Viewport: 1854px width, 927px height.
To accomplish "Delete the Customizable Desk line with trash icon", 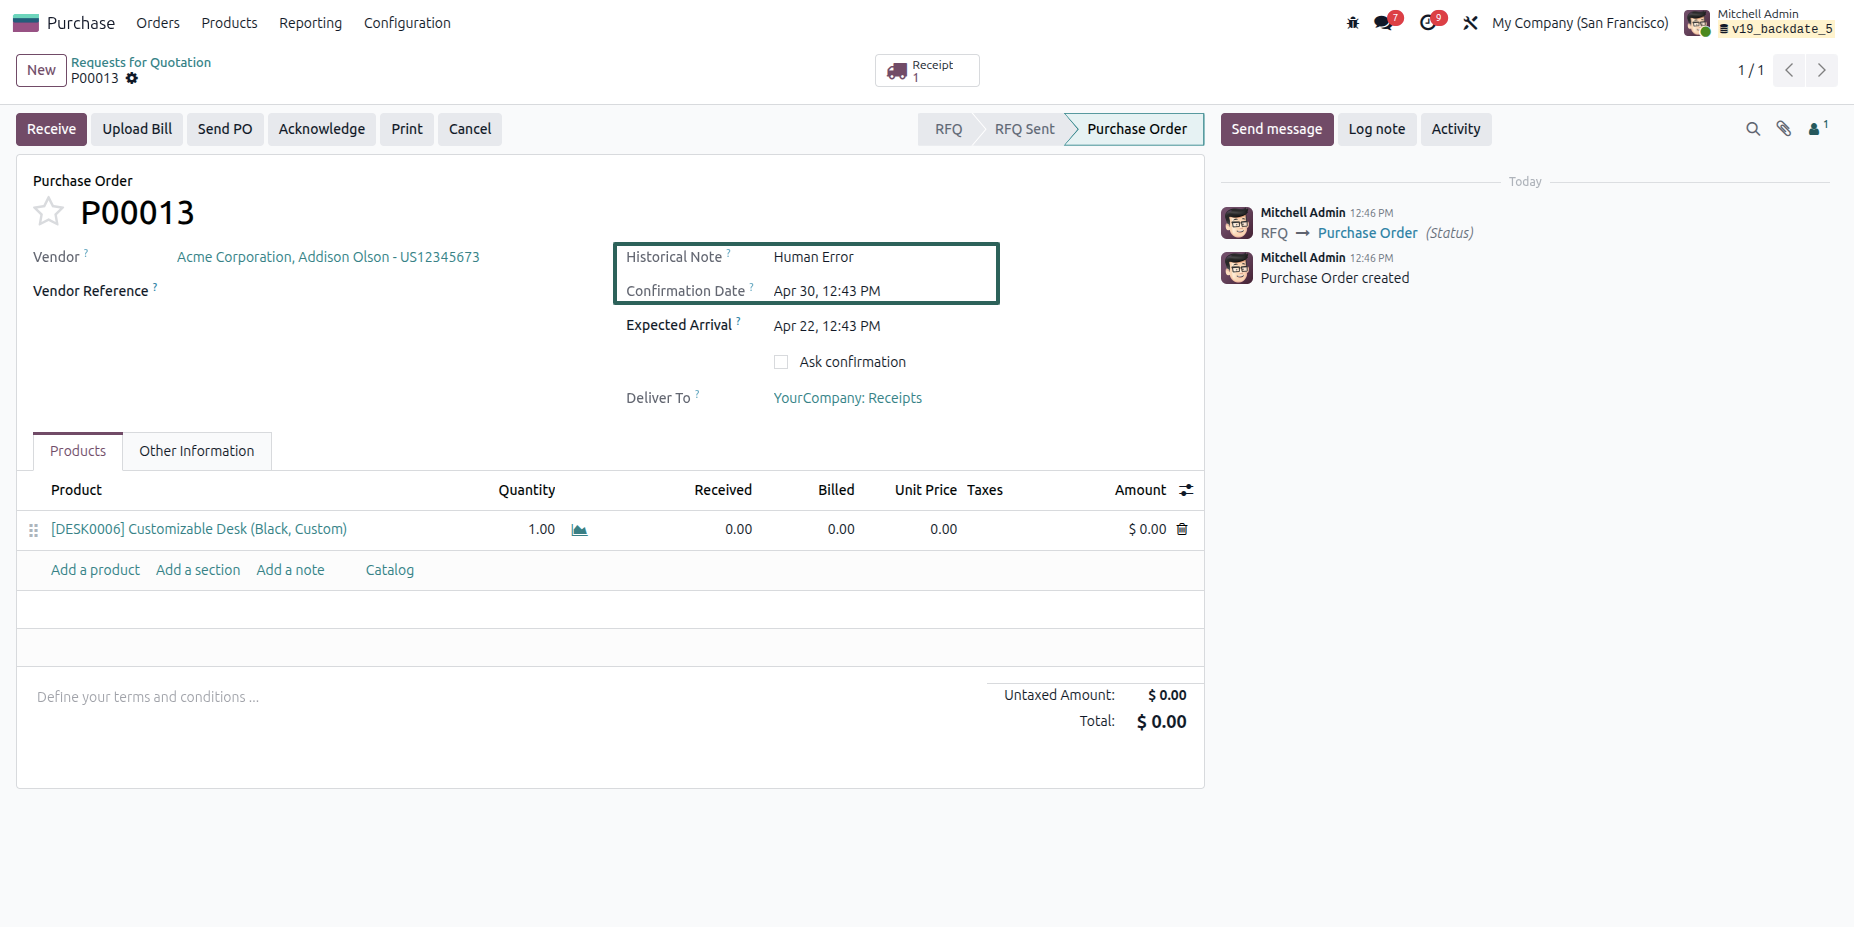I will tap(1182, 529).
